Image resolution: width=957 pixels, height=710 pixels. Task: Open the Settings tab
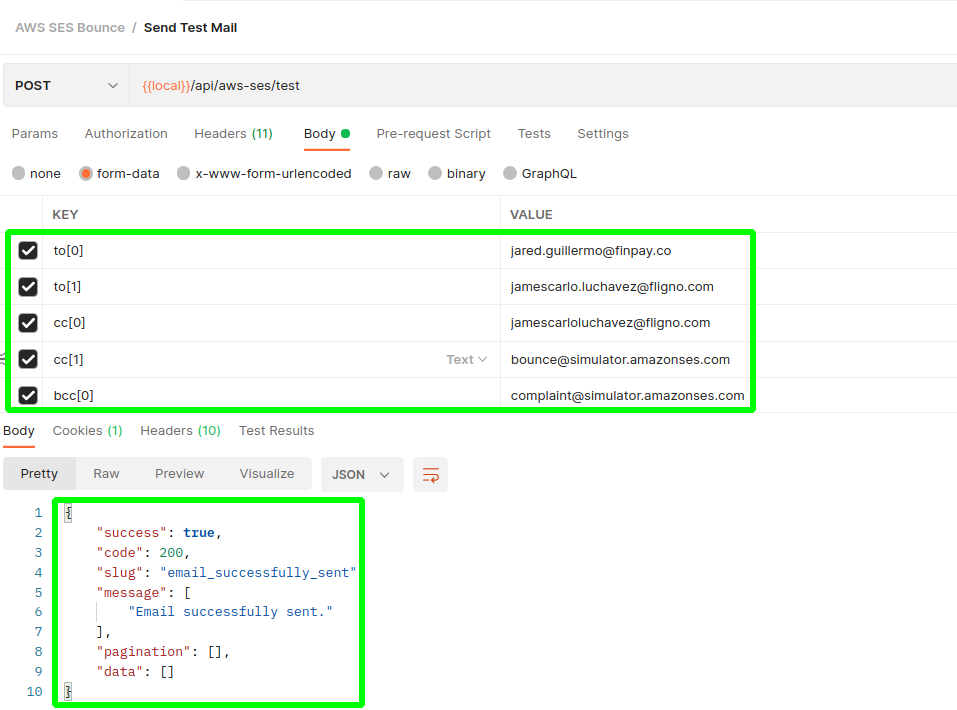(603, 134)
